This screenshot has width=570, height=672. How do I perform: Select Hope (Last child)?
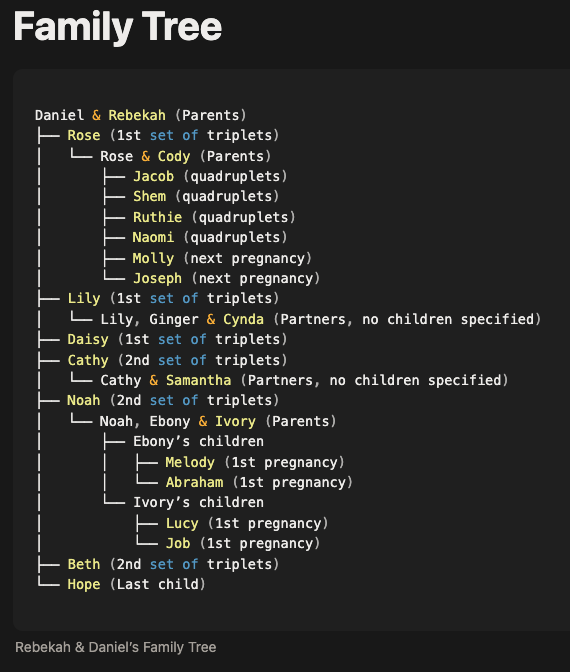(x=136, y=584)
